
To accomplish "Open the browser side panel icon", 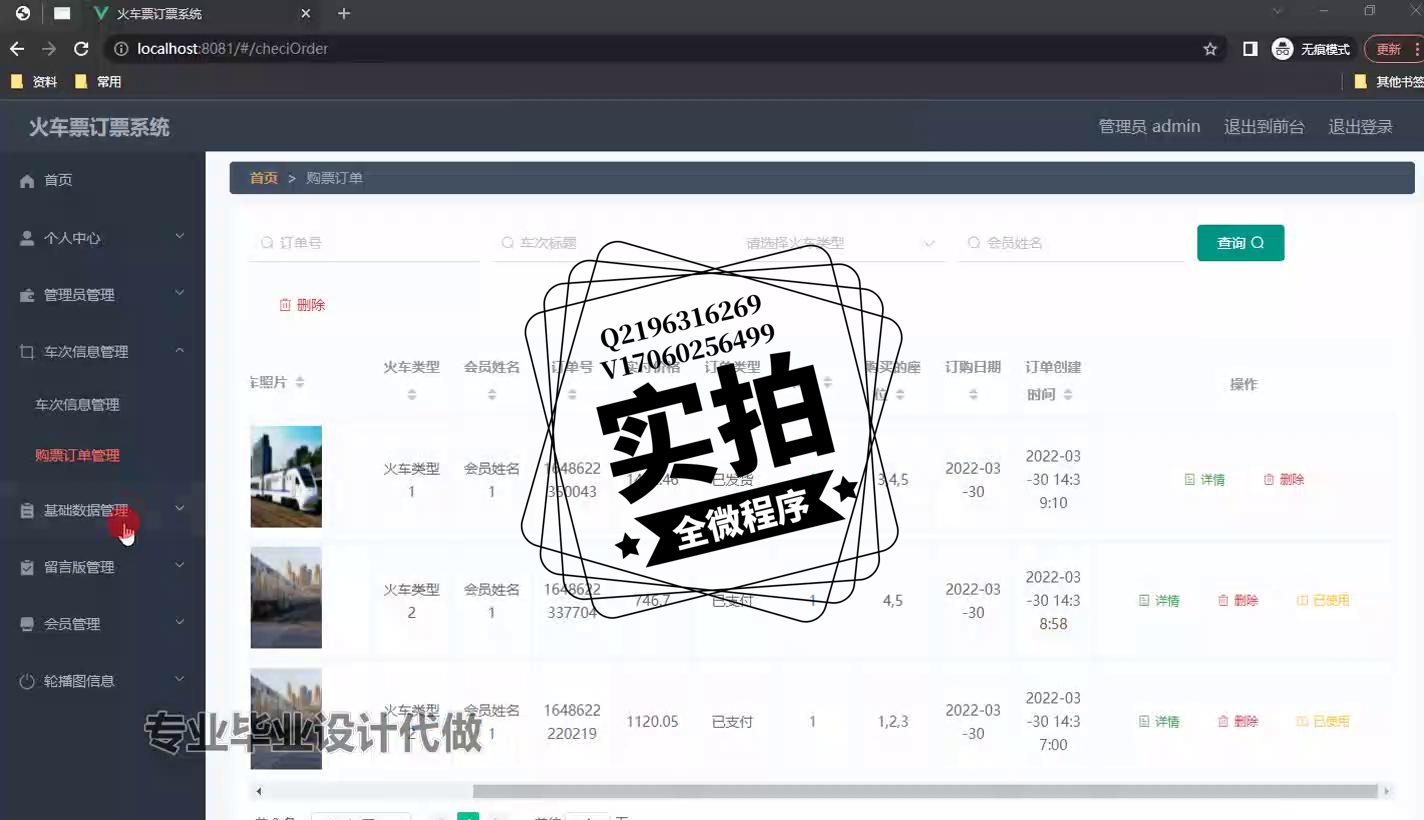I will tap(1250, 48).
